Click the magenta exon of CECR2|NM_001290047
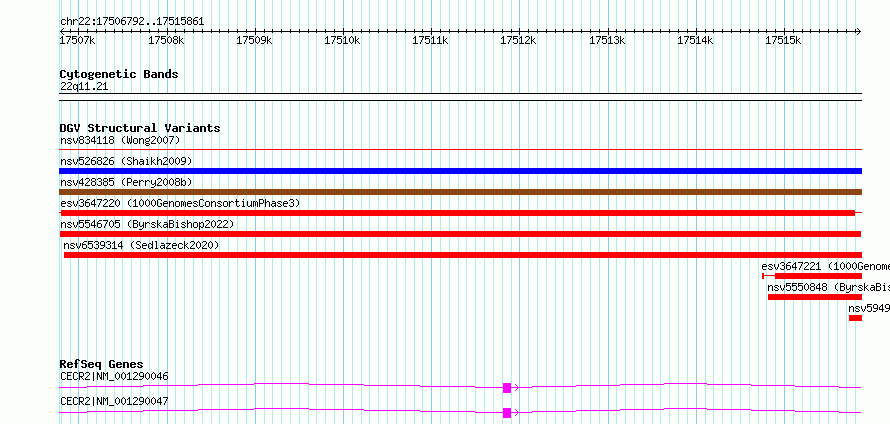The width and height of the screenshot is (890, 424). [507, 413]
